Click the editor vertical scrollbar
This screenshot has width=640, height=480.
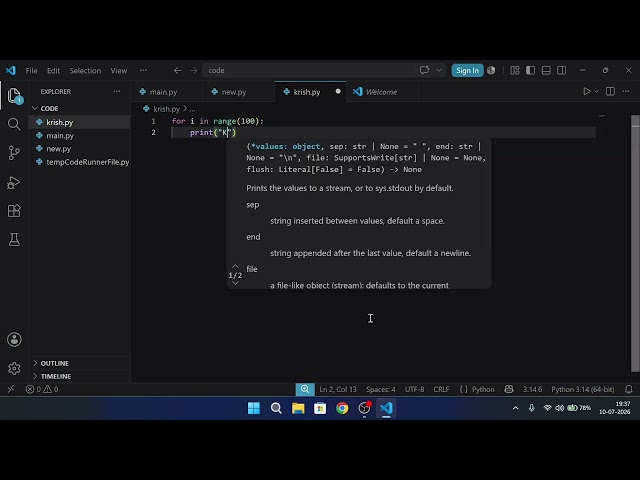click(635, 243)
